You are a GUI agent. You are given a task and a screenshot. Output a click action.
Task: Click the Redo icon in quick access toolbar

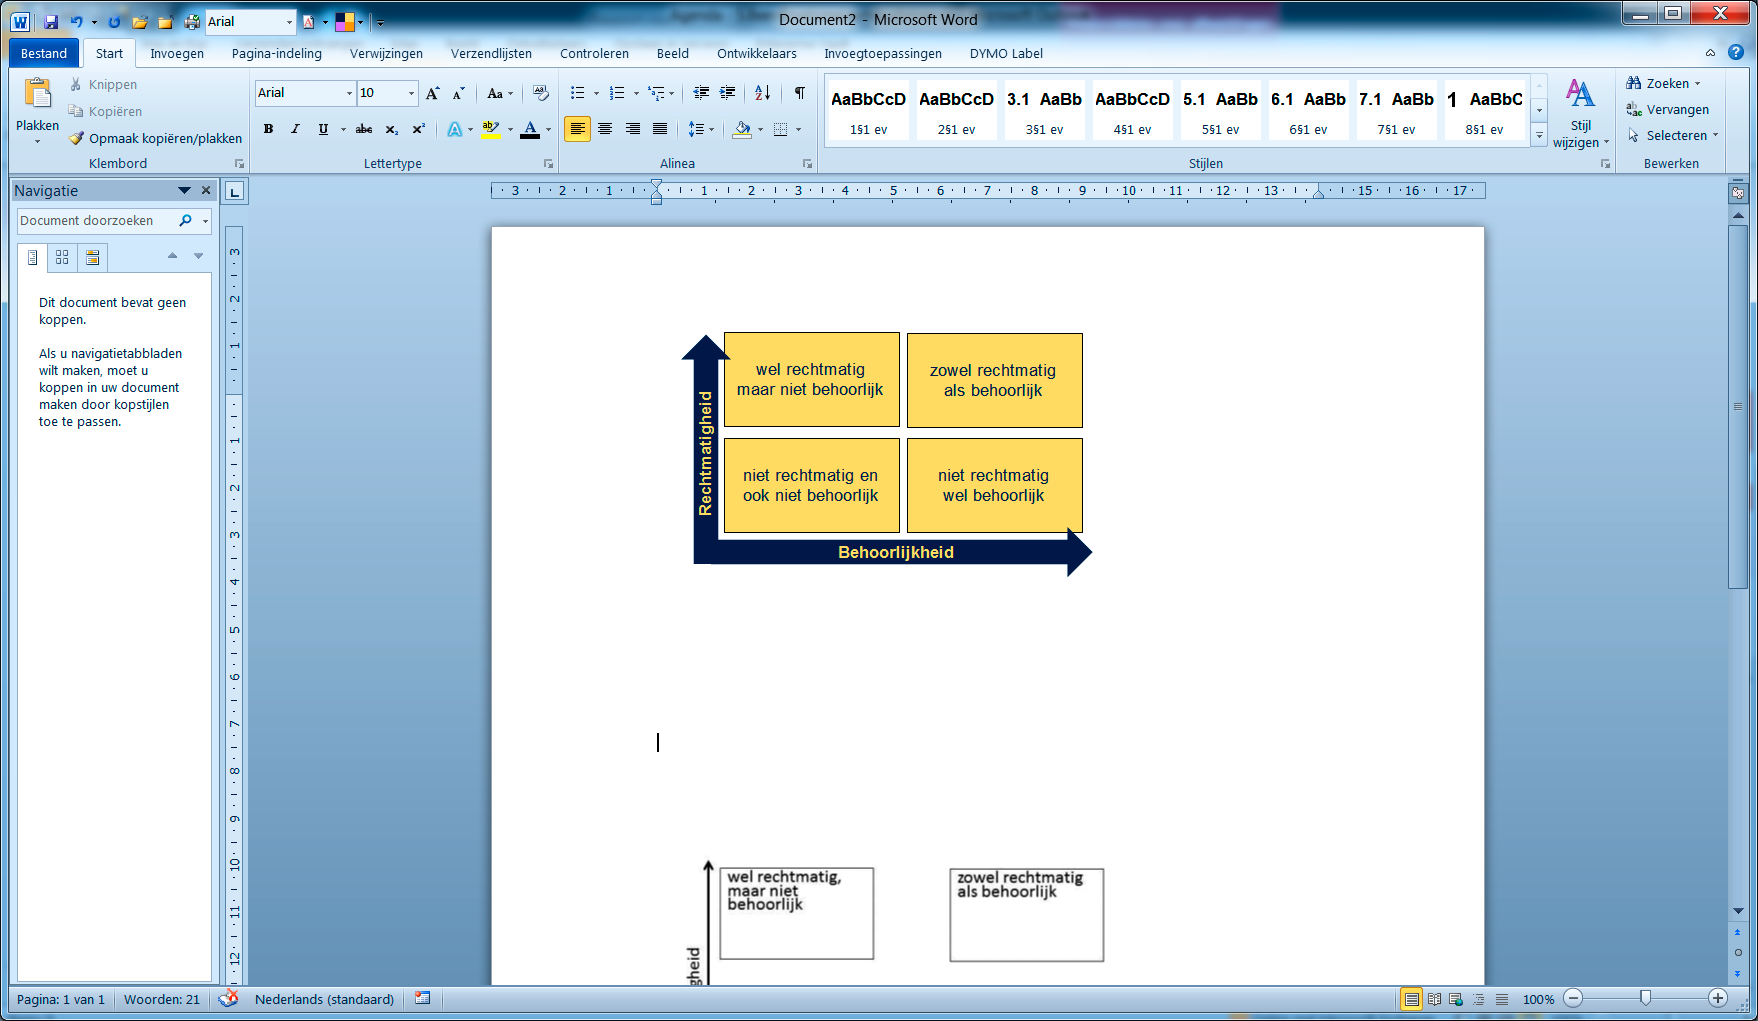[114, 21]
